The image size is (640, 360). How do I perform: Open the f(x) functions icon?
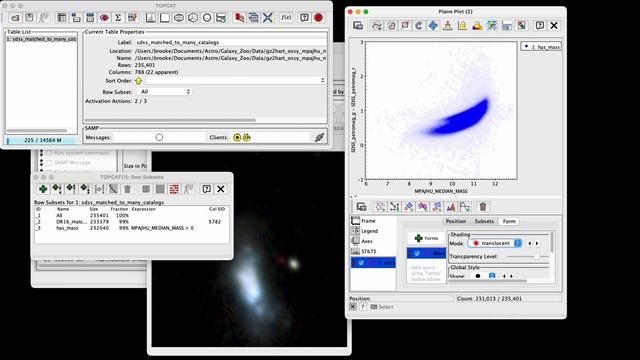pyautogui.click(x=286, y=18)
